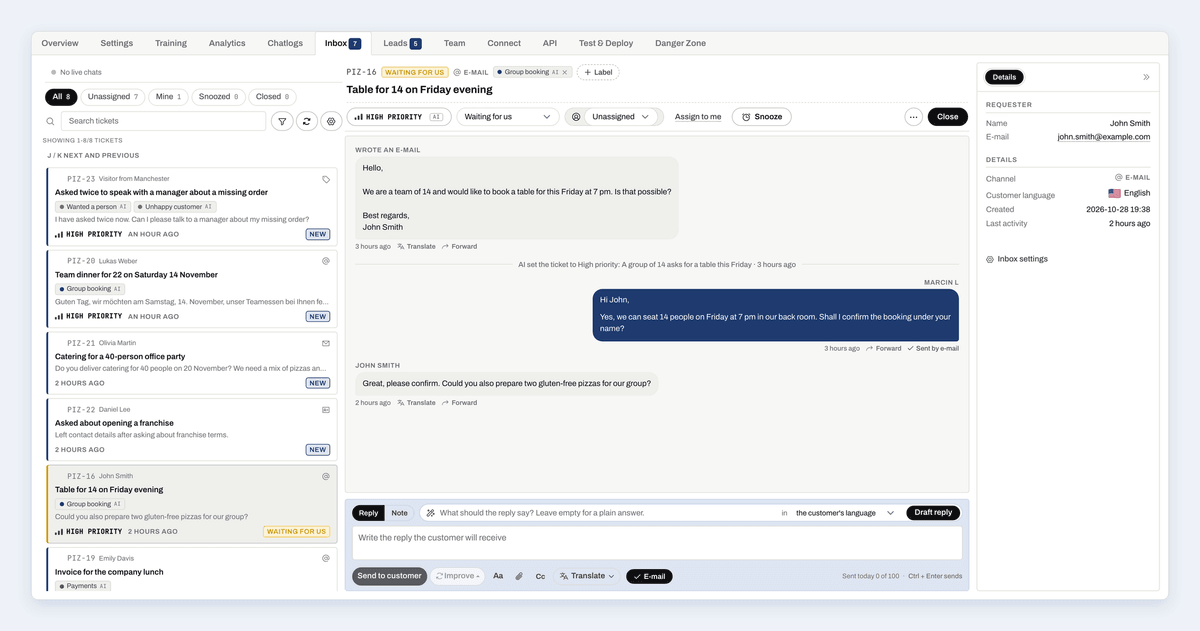
Task: Open ticket list settings gear
Action: pyautogui.click(x=331, y=121)
